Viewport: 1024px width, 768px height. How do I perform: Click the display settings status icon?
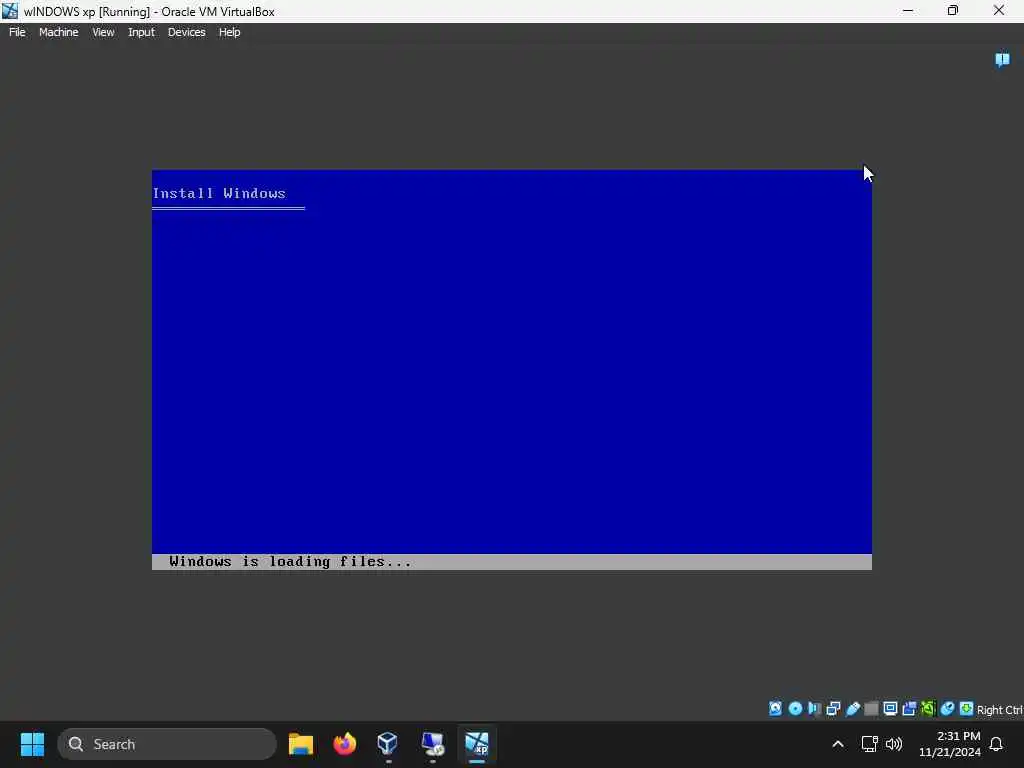pyautogui.click(x=890, y=709)
